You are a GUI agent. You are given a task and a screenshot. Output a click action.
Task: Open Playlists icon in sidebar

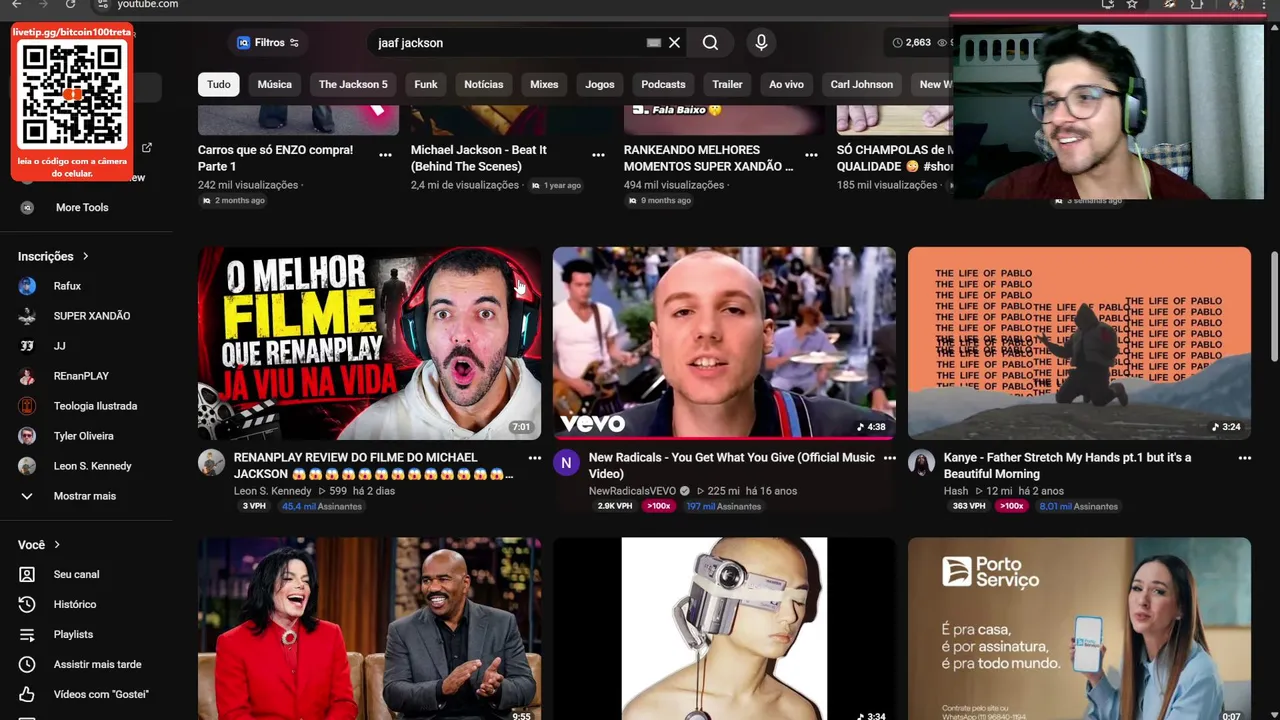pos(27,634)
